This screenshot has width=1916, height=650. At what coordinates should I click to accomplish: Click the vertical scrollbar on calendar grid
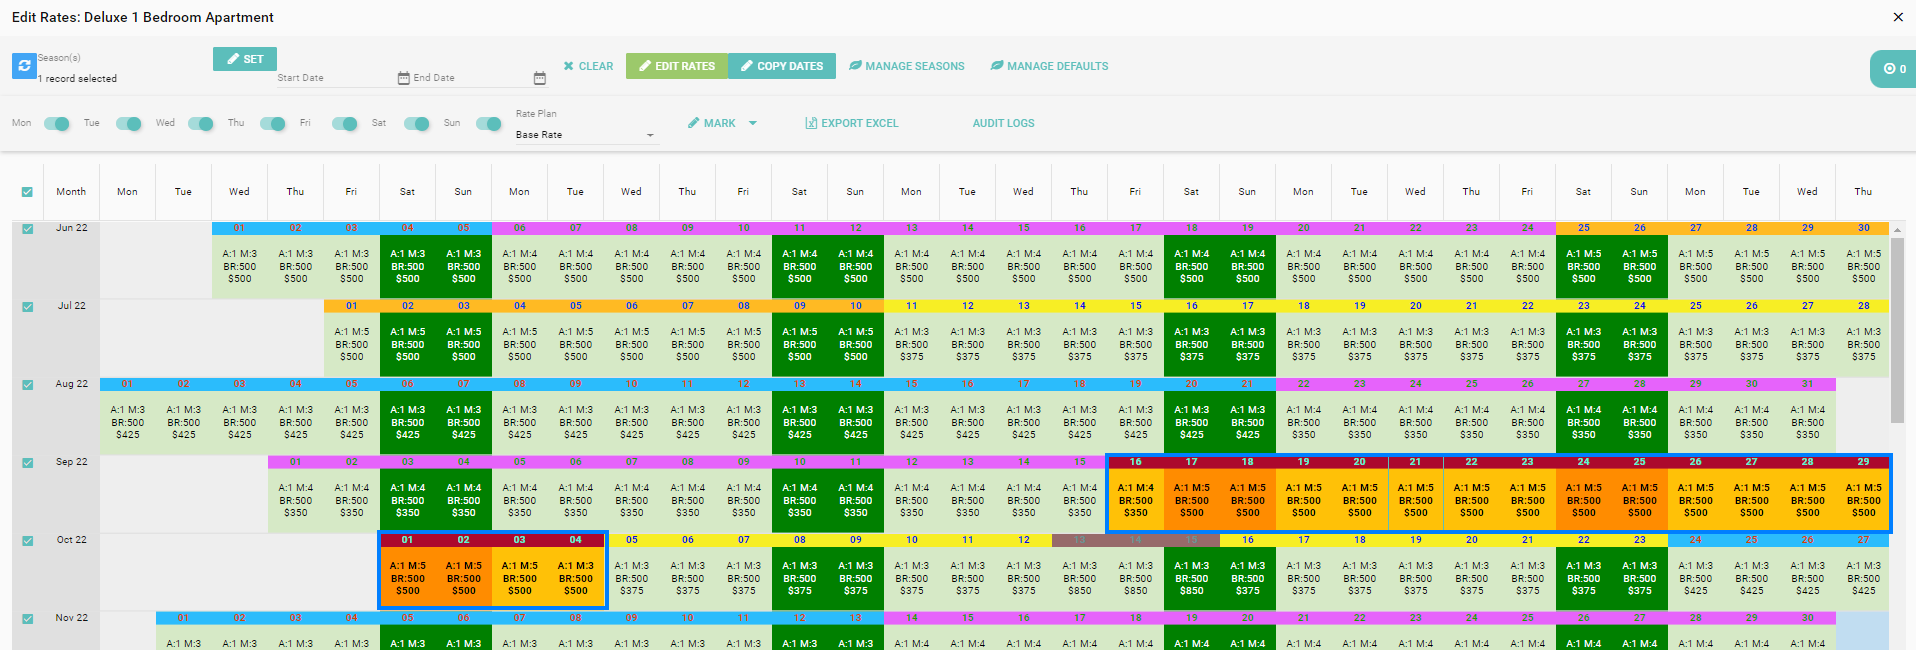pos(1897,330)
